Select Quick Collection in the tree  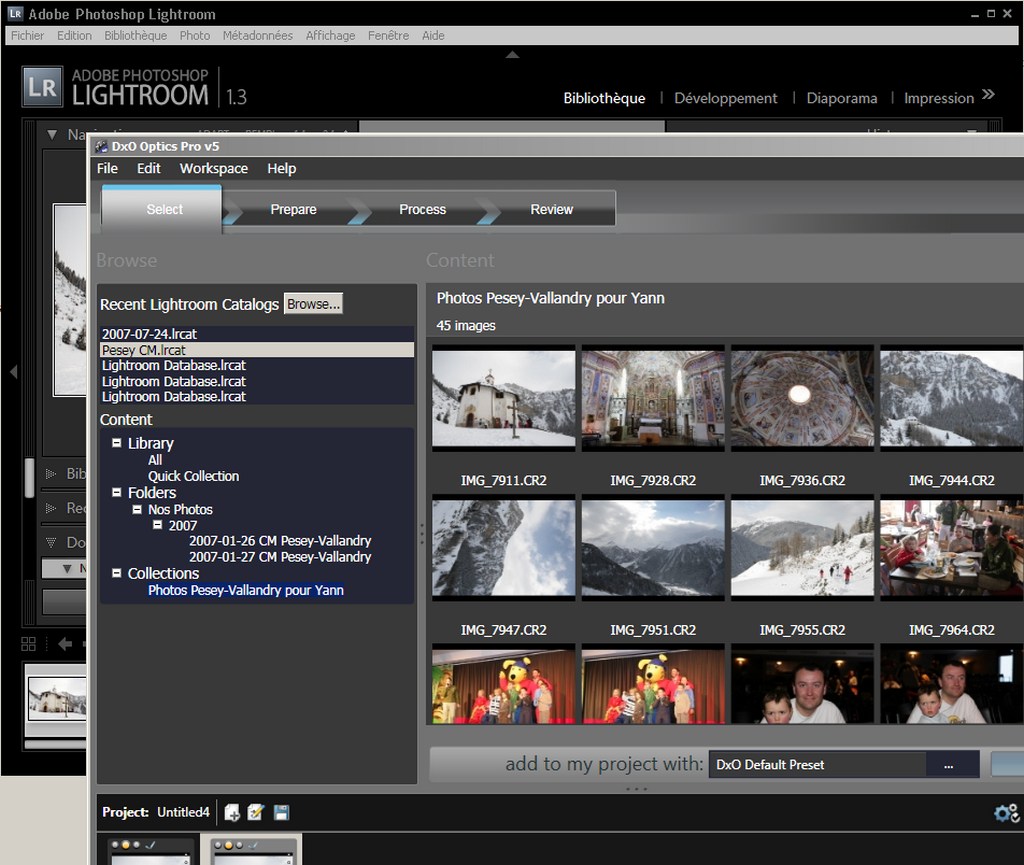click(193, 476)
